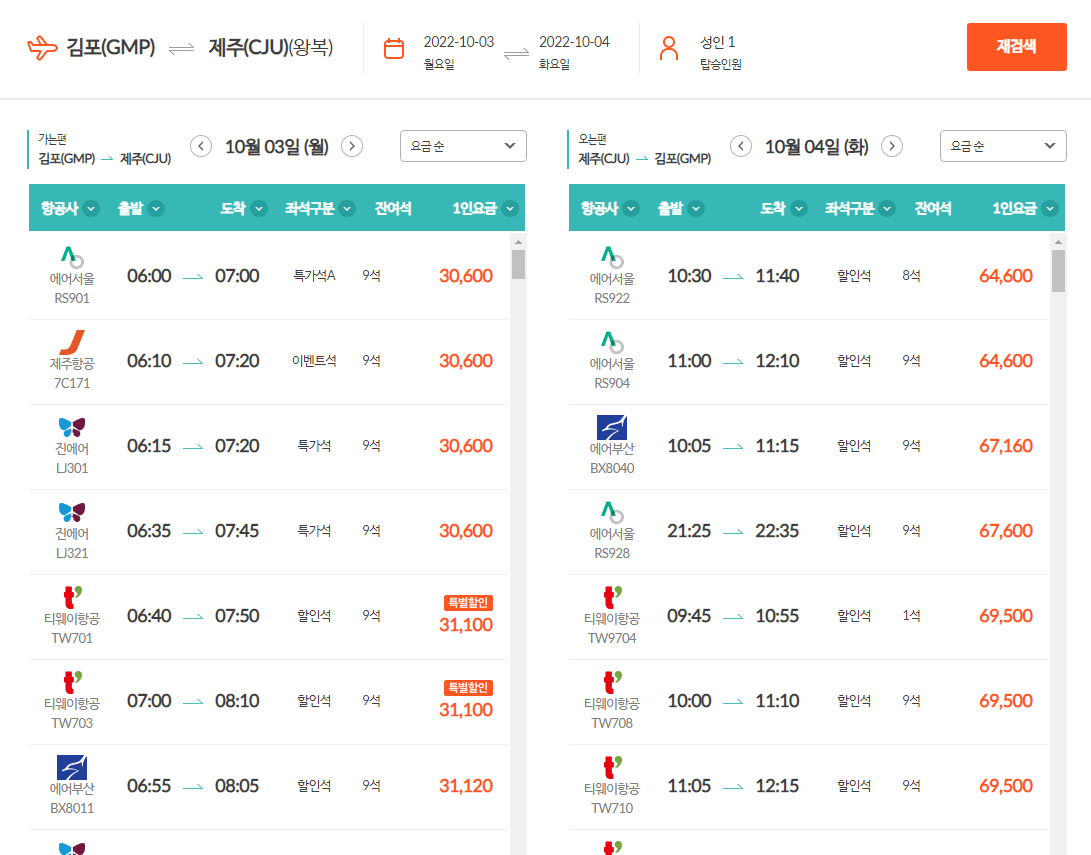Select the 67,160 fare for BX8040
The height and width of the screenshot is (855, 1091).
point(1005,445)
